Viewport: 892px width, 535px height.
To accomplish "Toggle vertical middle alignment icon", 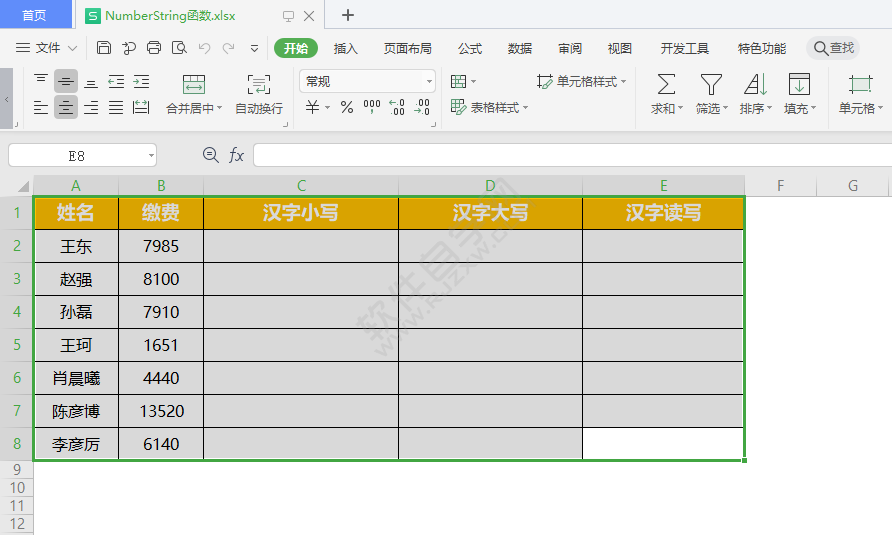I will point(66,81).
